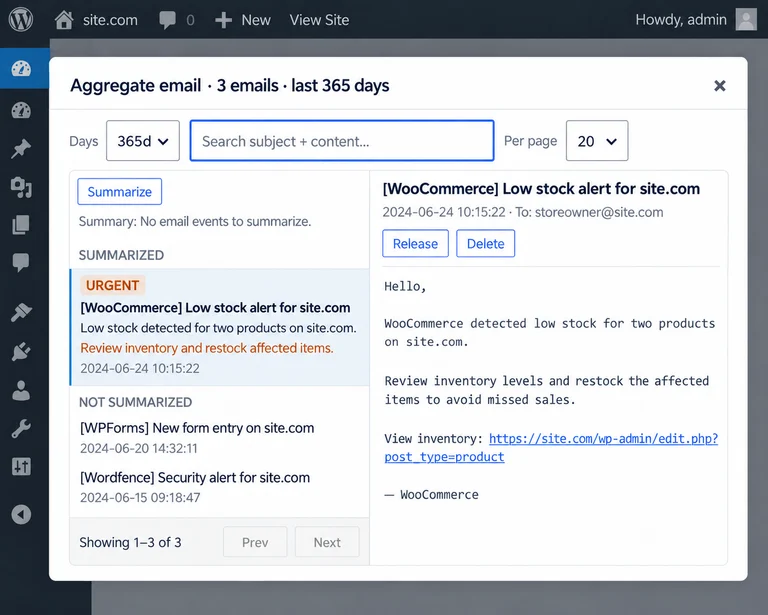
Task: Focus the Search subject + content field
Action: [x=342, y=141]
